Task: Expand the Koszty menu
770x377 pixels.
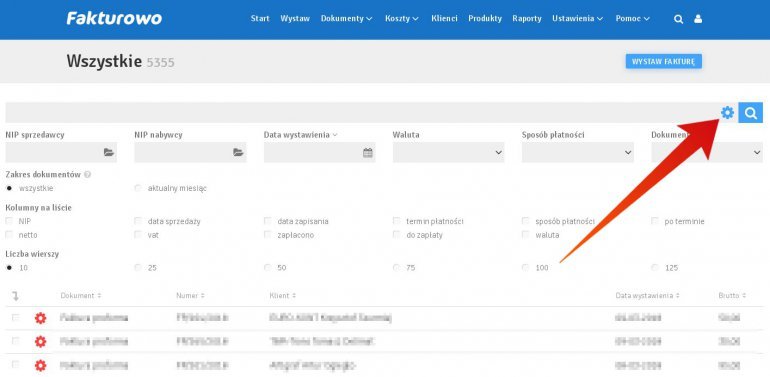Action: point(402,19)
